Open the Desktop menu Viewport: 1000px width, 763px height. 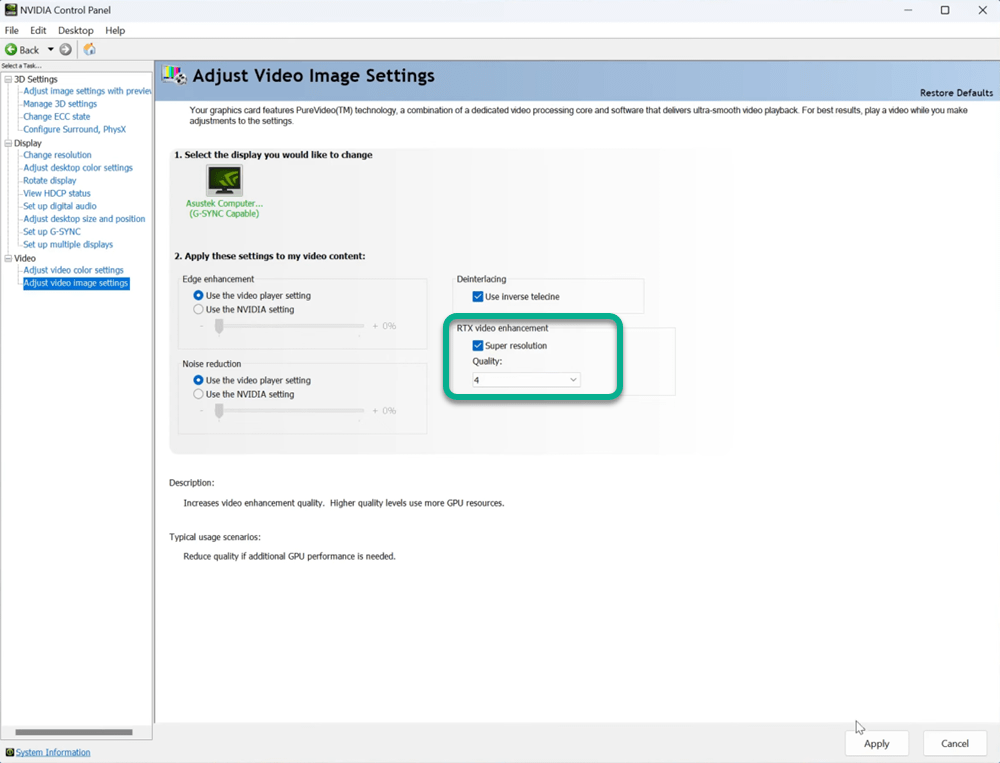click(x=75, y=30)
